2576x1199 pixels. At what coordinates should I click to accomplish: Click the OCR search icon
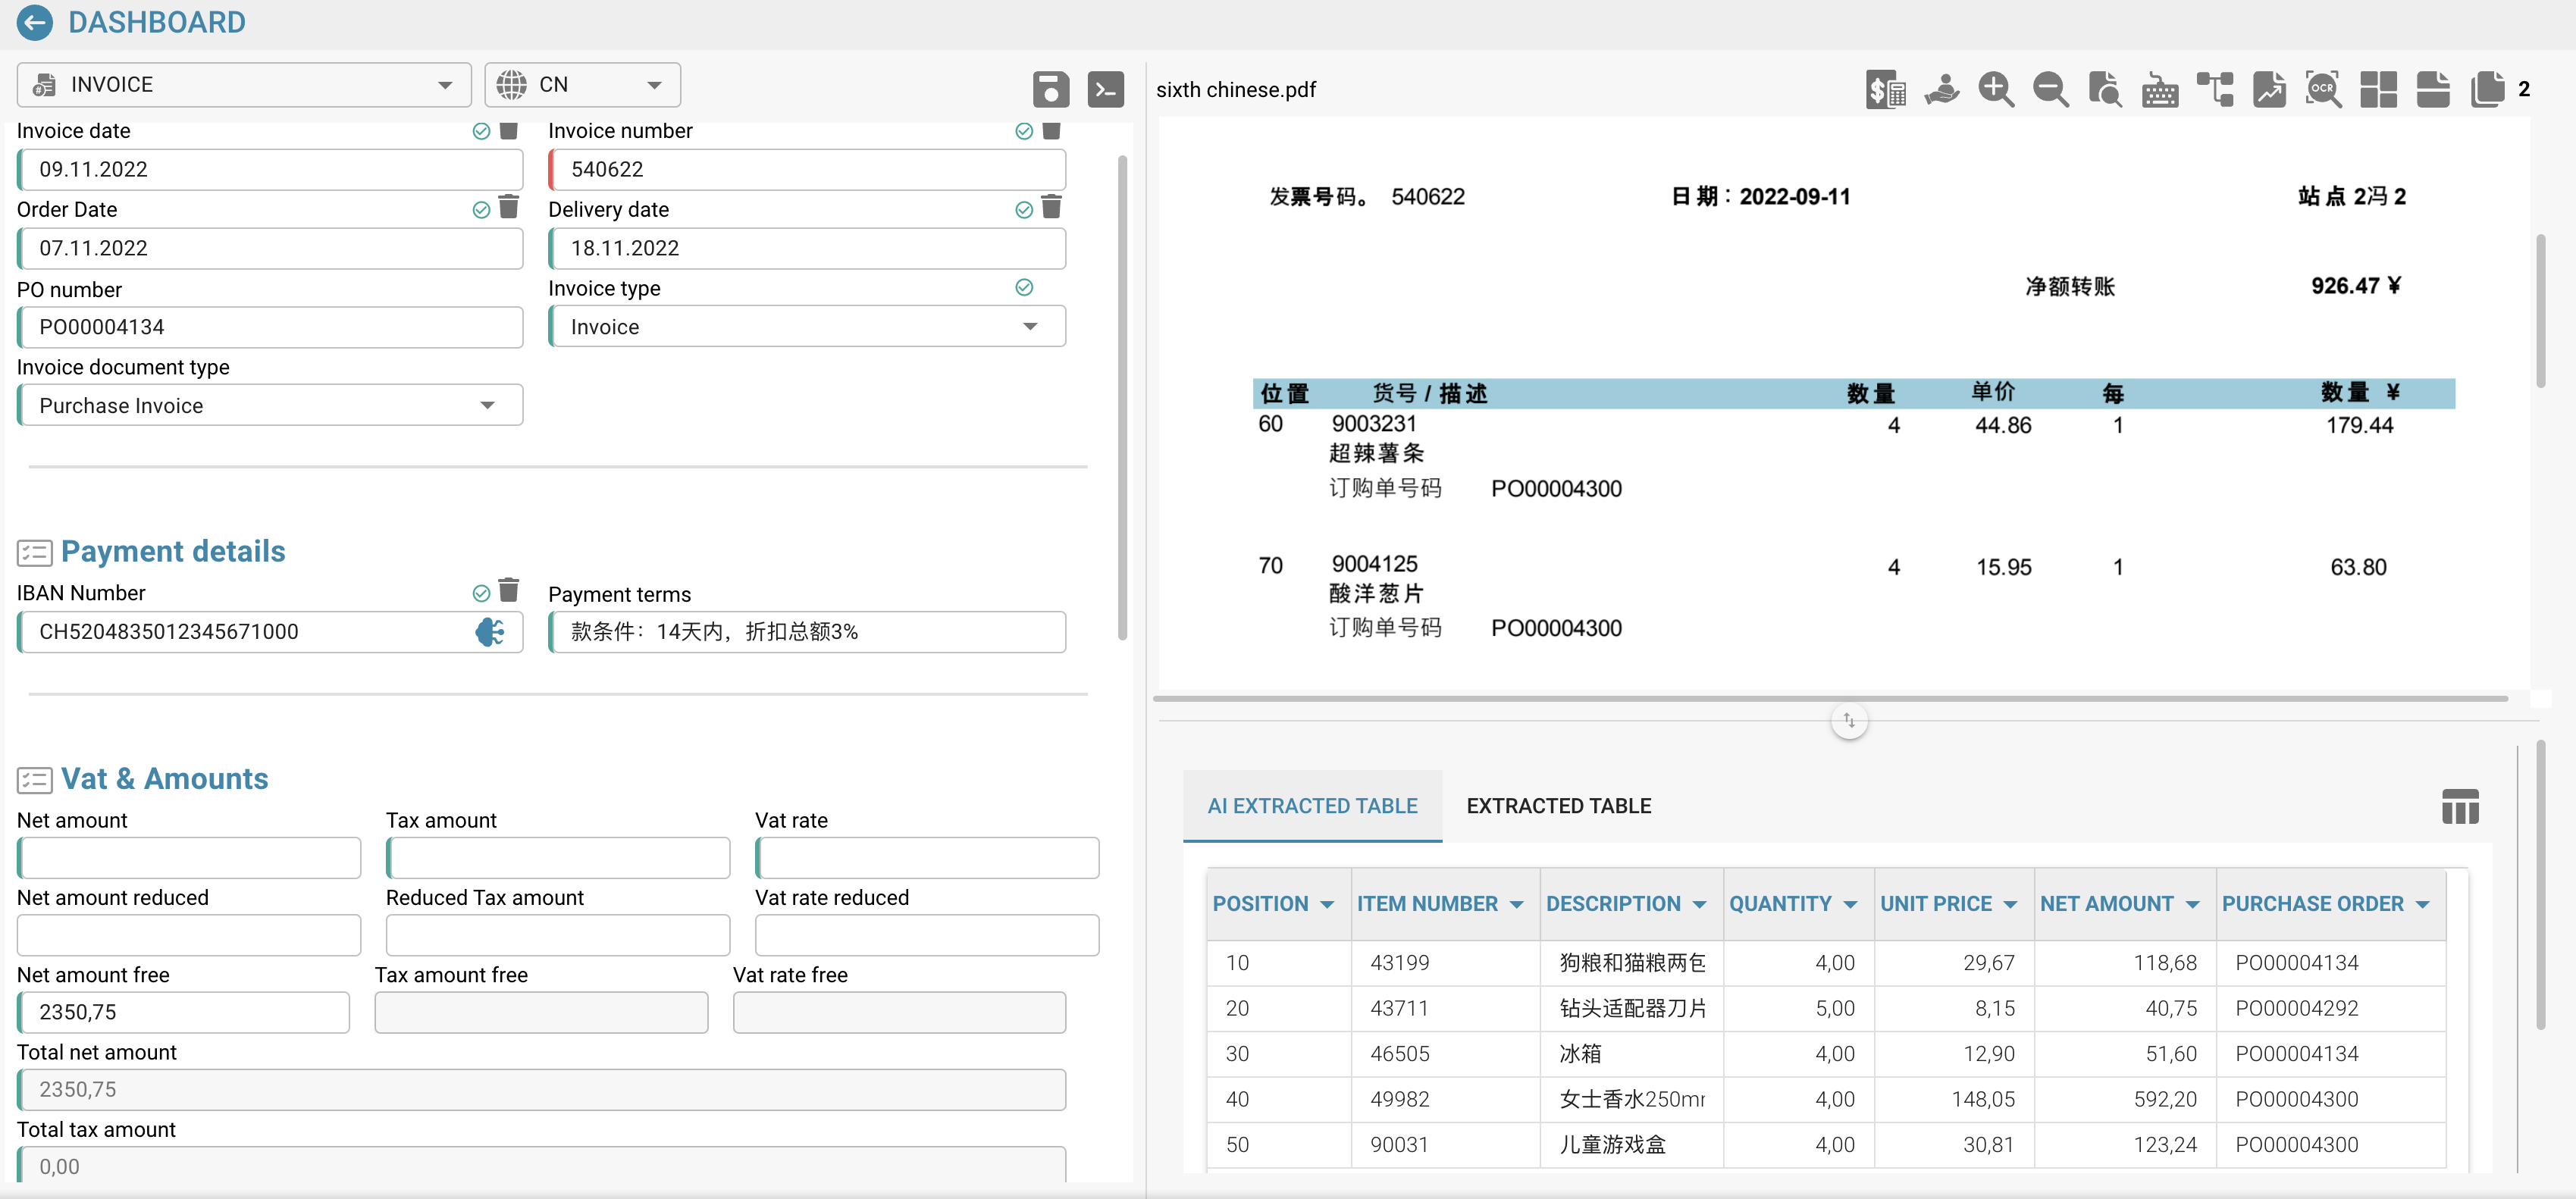click(2322, 89)
